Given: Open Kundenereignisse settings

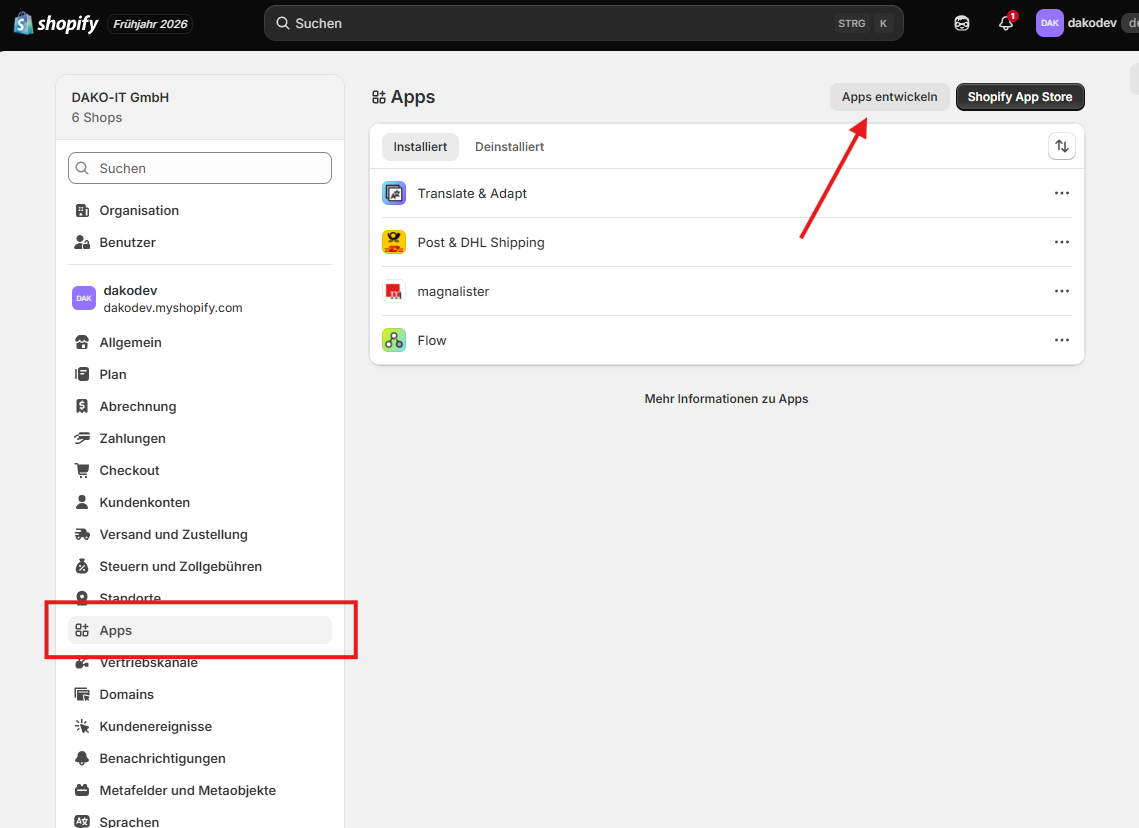Looking at the screenshot, I should 200,726.
